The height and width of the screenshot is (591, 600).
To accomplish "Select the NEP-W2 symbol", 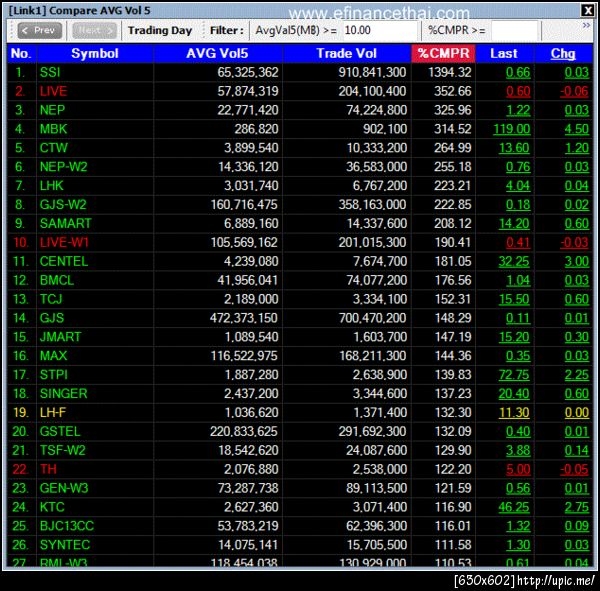I will pyautogui.click(x=64, y=167).
